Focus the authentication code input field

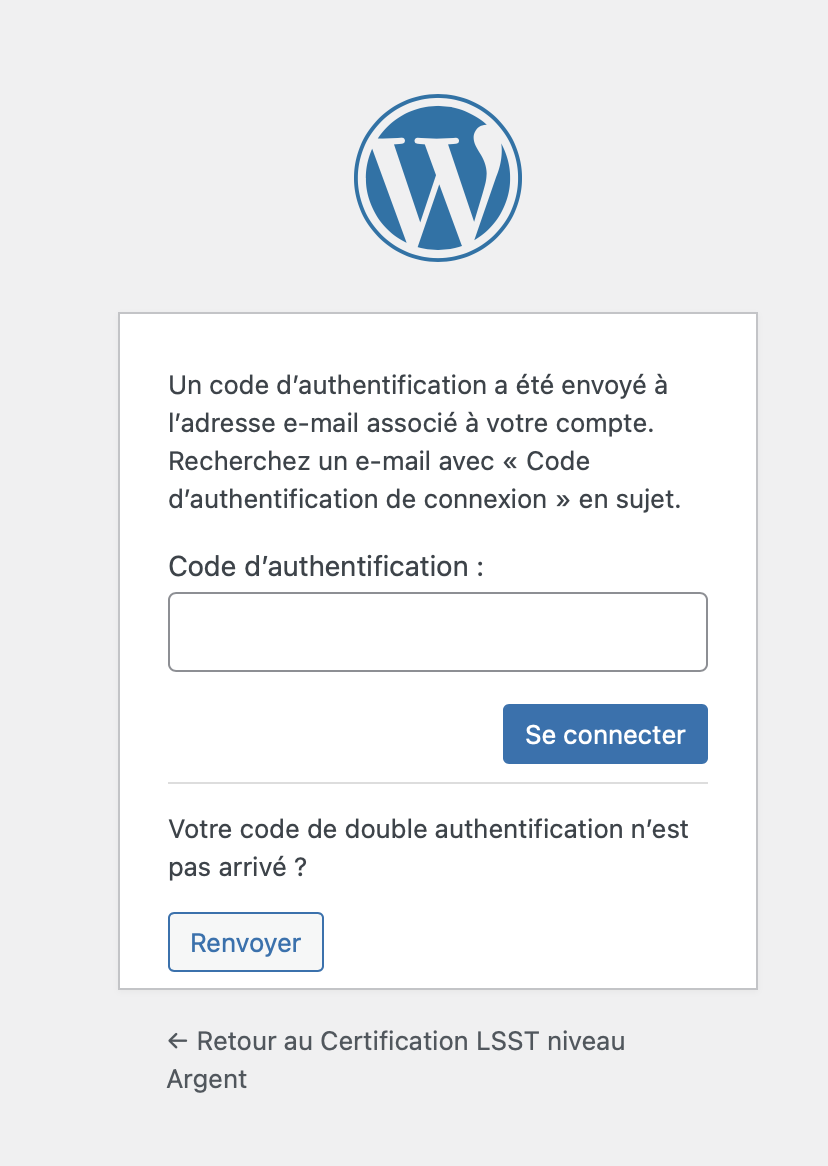pos(438,632)
